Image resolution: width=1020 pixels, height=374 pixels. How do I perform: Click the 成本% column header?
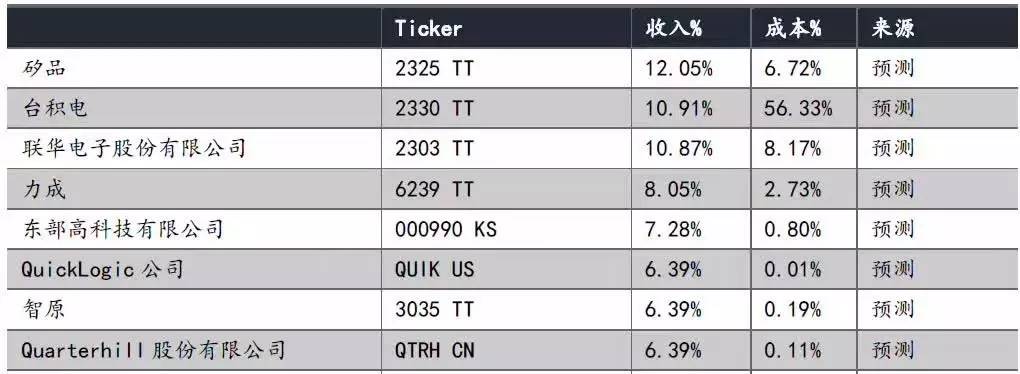(793, 28)
